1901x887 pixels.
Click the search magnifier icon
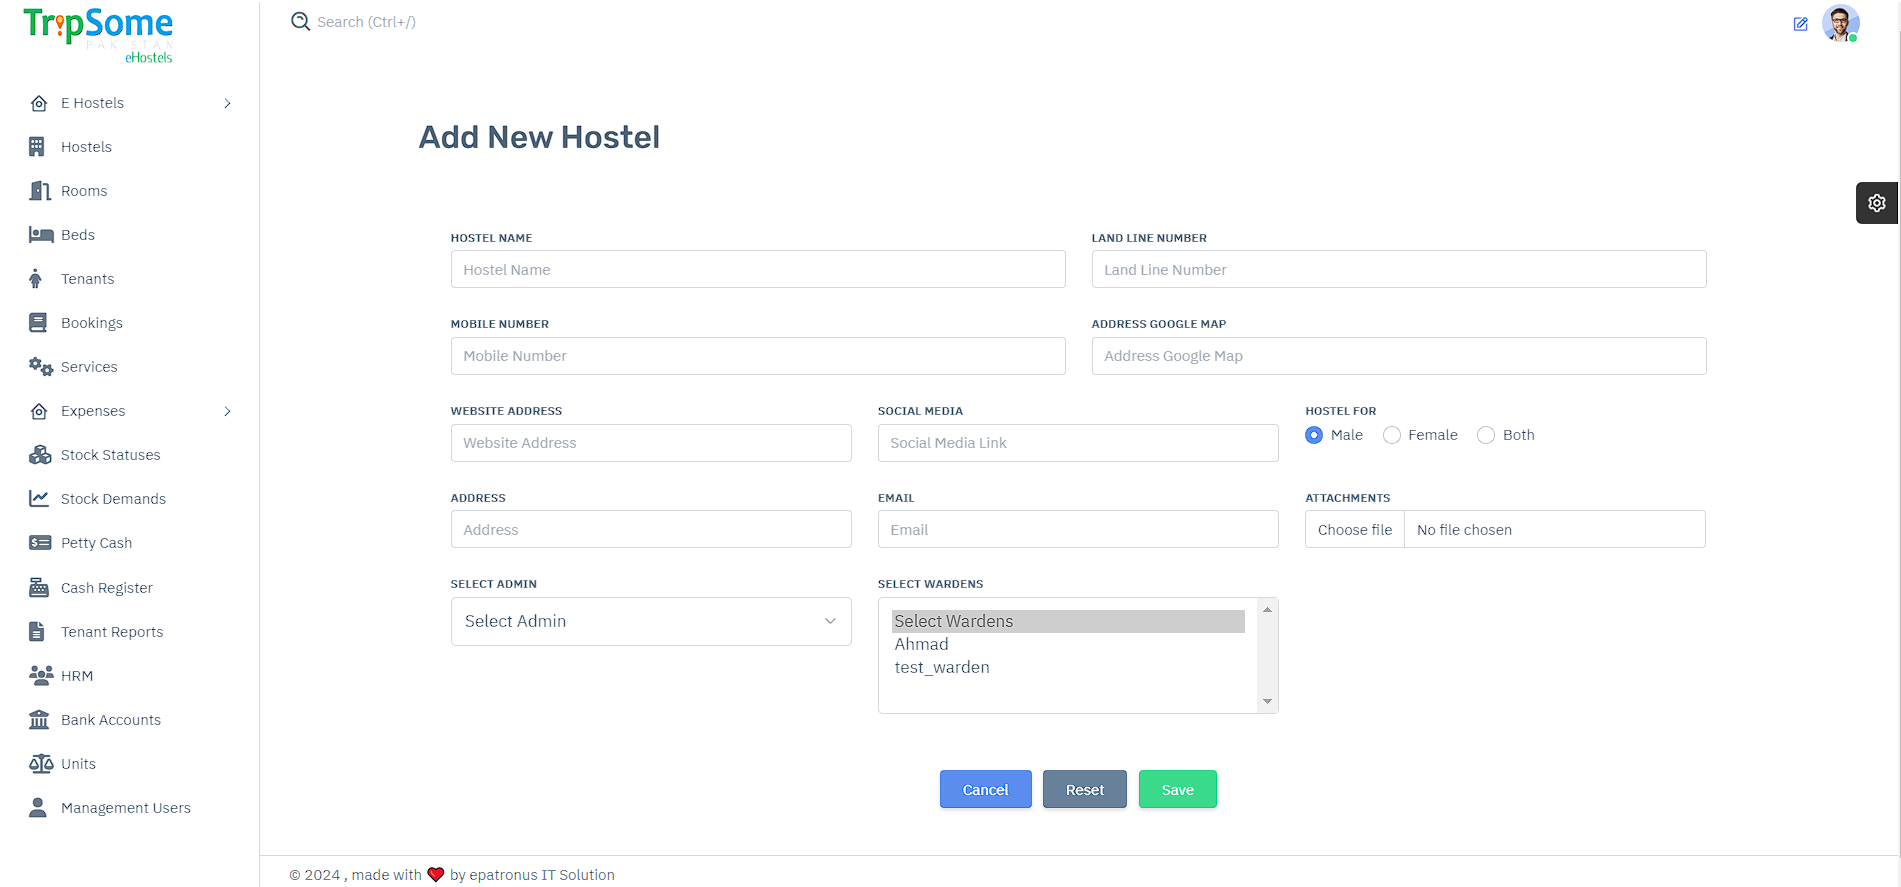click(300, 21)
